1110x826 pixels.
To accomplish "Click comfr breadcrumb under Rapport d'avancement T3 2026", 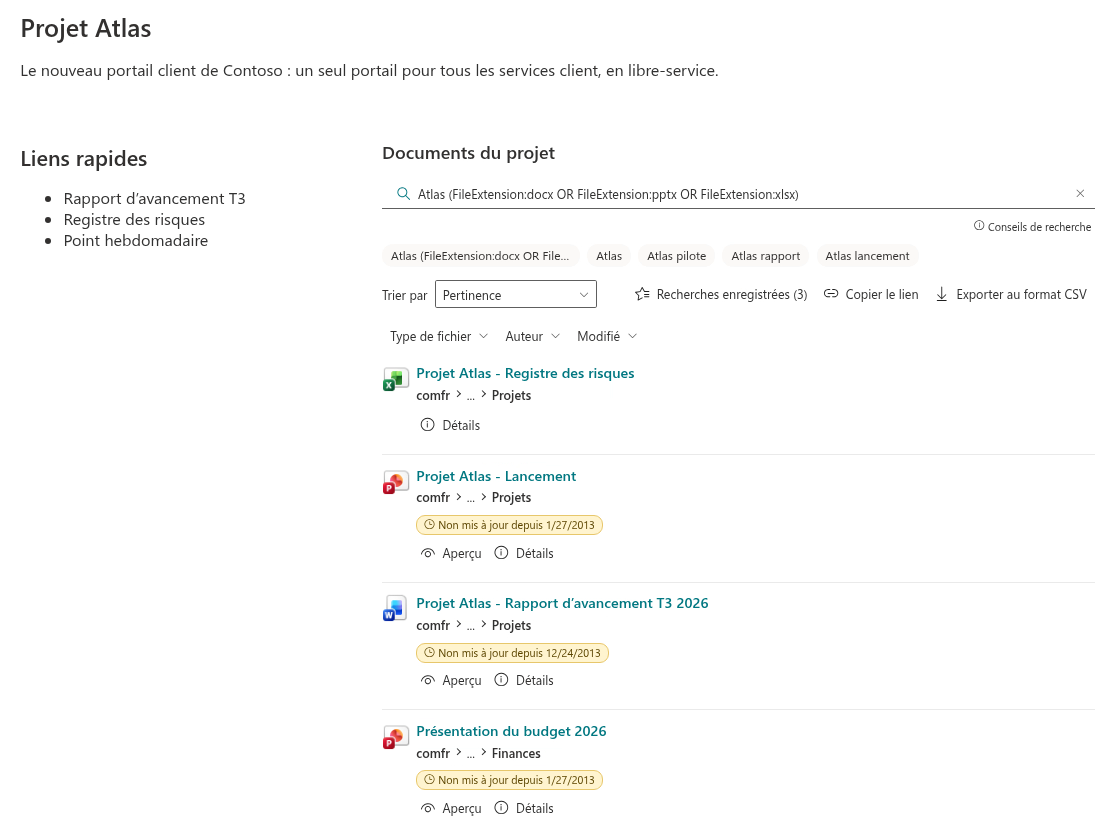I will point(433,626).
